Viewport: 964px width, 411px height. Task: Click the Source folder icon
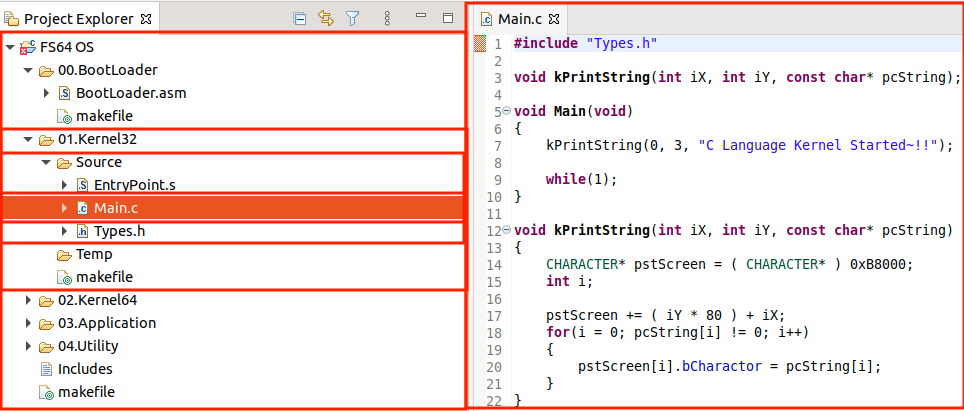(x=63, y=163)
